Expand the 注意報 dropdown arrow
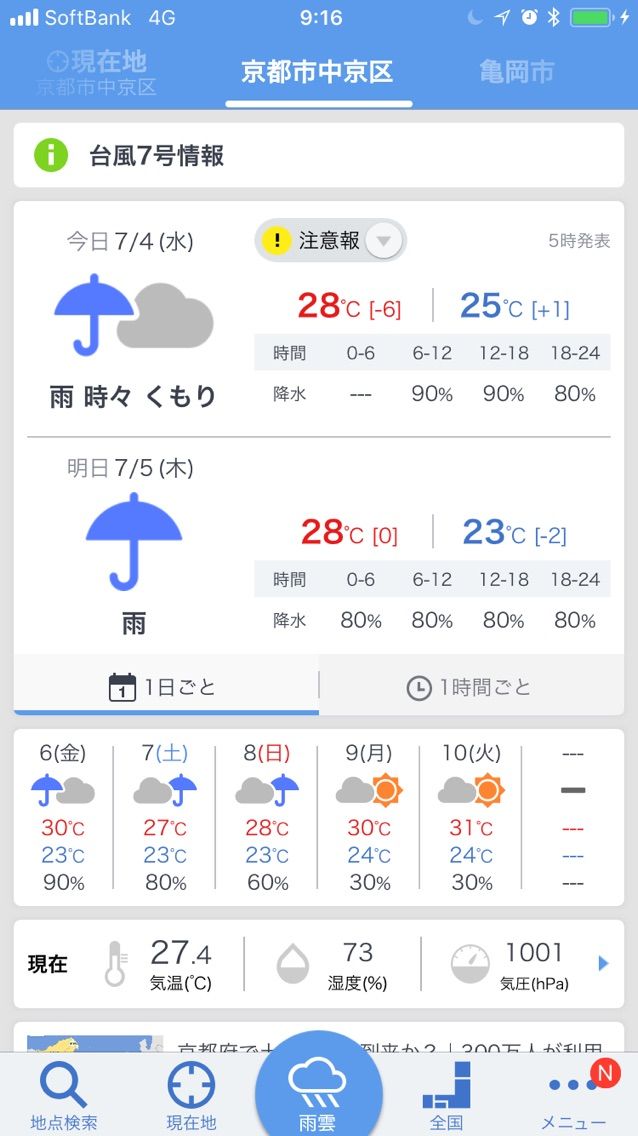 tap(384, 241)
